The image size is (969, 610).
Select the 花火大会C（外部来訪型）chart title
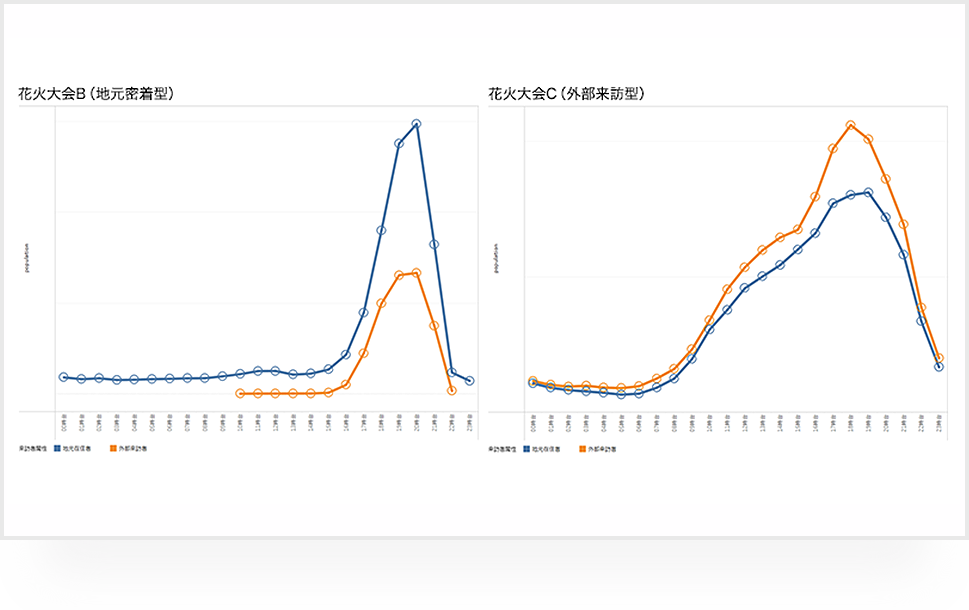pos(565,93)
